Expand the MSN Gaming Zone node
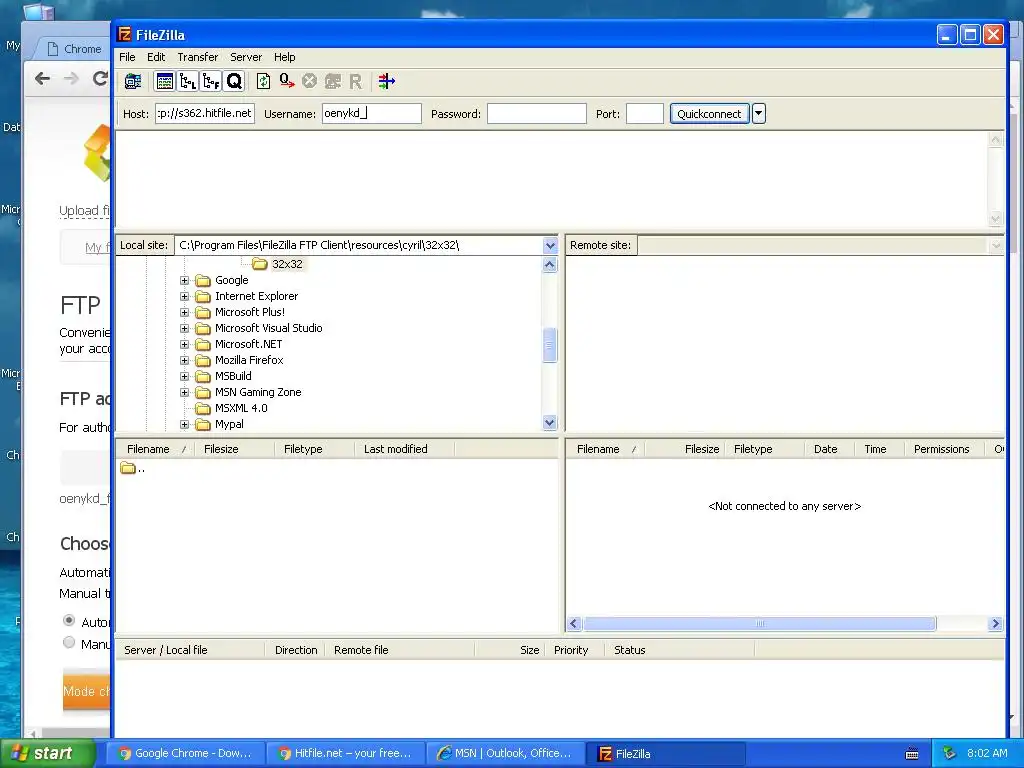 [x=185, y=392]
